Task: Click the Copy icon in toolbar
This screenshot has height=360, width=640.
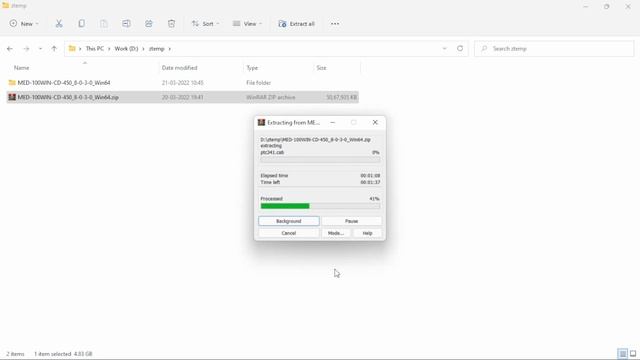Action: [81, 24]
